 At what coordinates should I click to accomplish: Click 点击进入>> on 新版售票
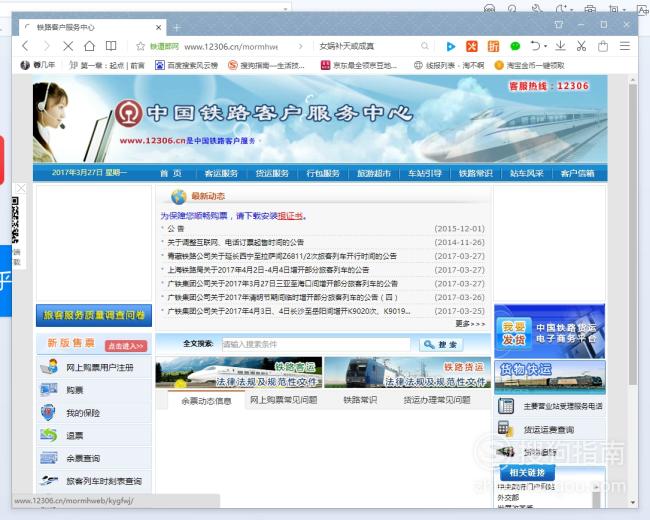126,346
